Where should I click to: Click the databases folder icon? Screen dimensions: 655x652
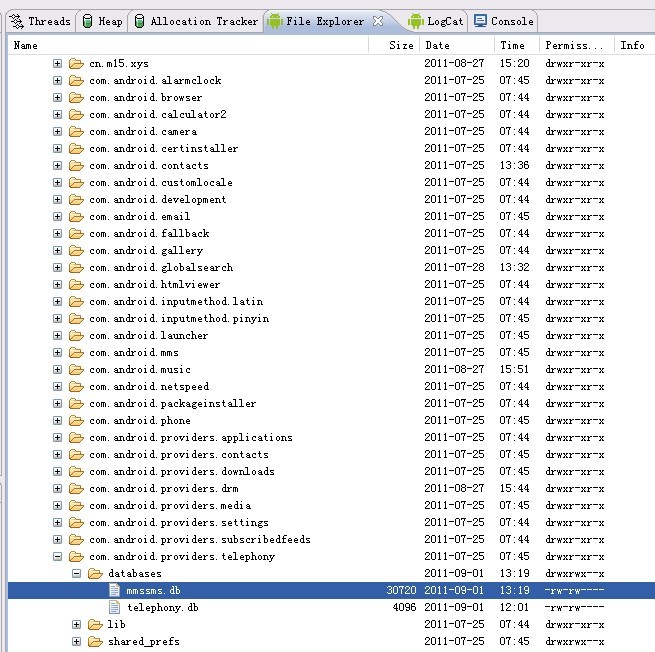pos(95,573)
